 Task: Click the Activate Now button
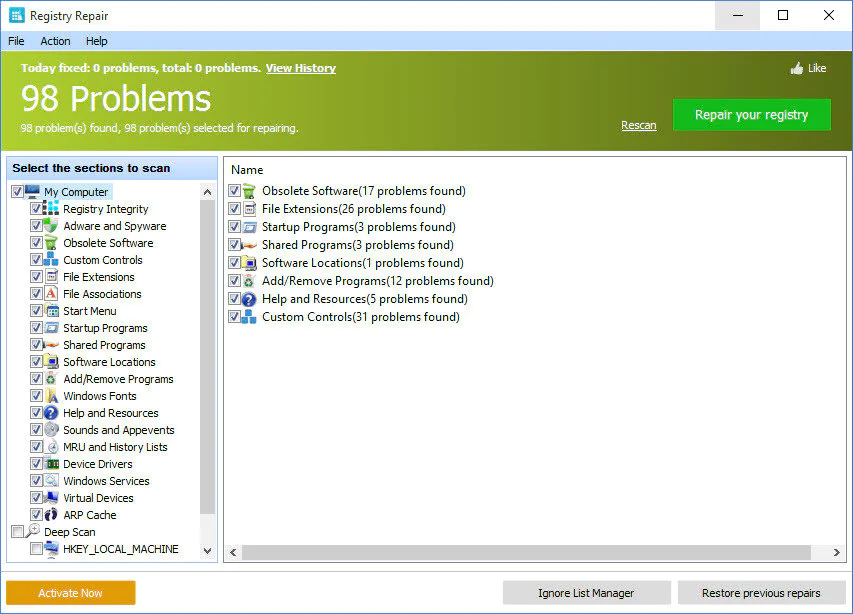point(71,593)
